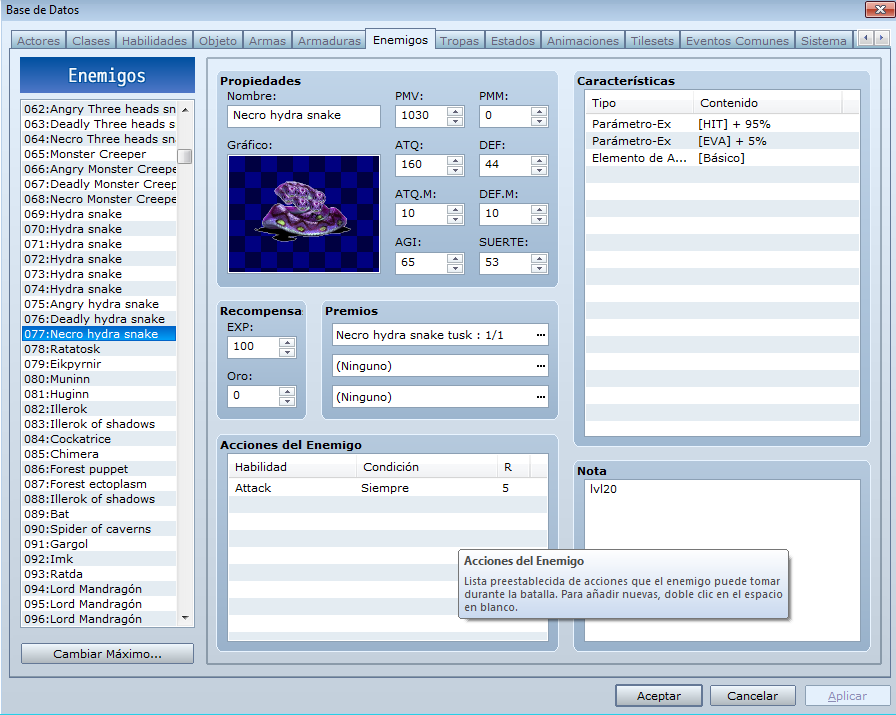Open the Tropas tab

pyautogui.click(x=459, y=41)
